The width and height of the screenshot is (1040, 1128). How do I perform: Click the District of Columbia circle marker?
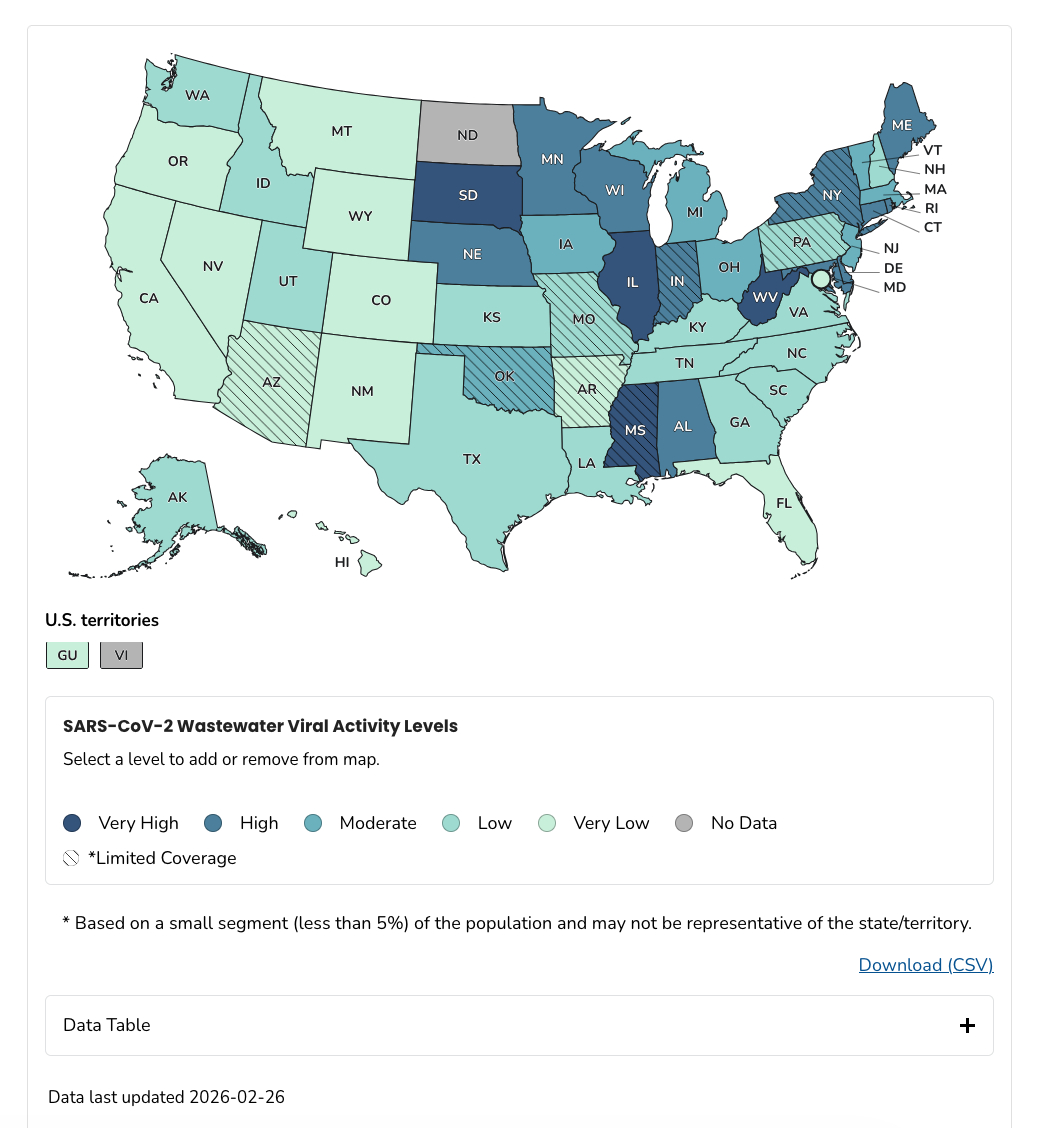[x=821, y=279]
